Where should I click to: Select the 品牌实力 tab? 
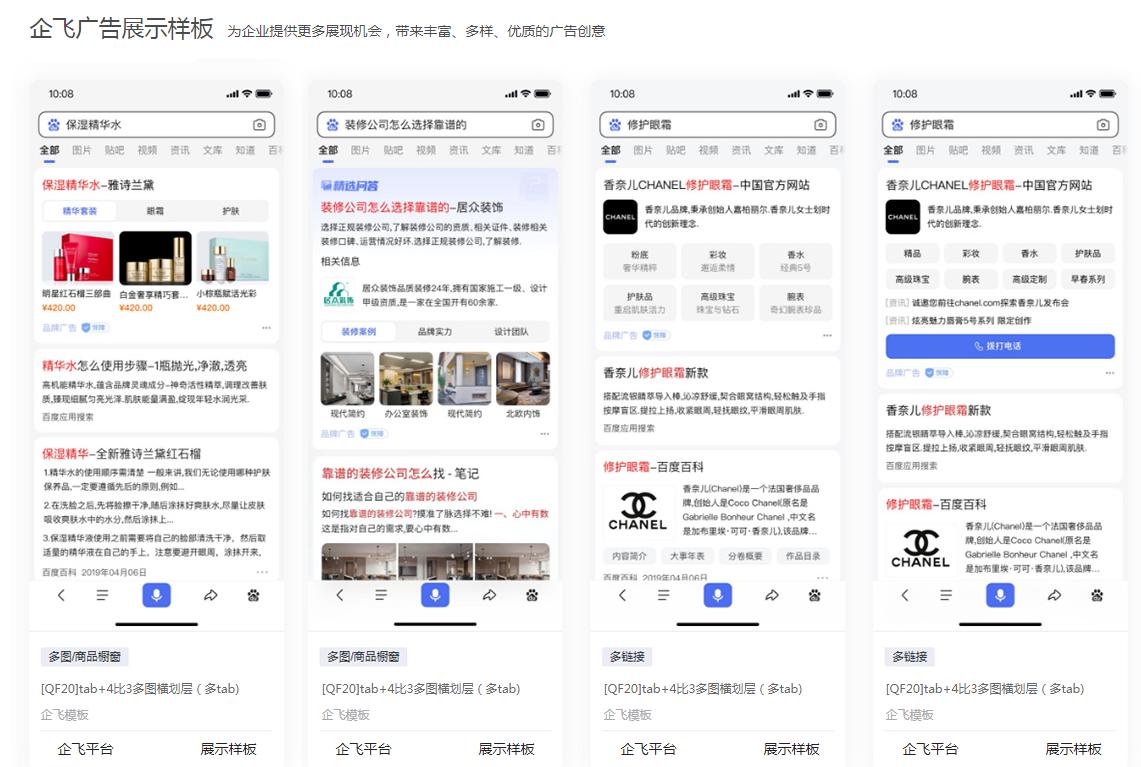tap(434, 332)
